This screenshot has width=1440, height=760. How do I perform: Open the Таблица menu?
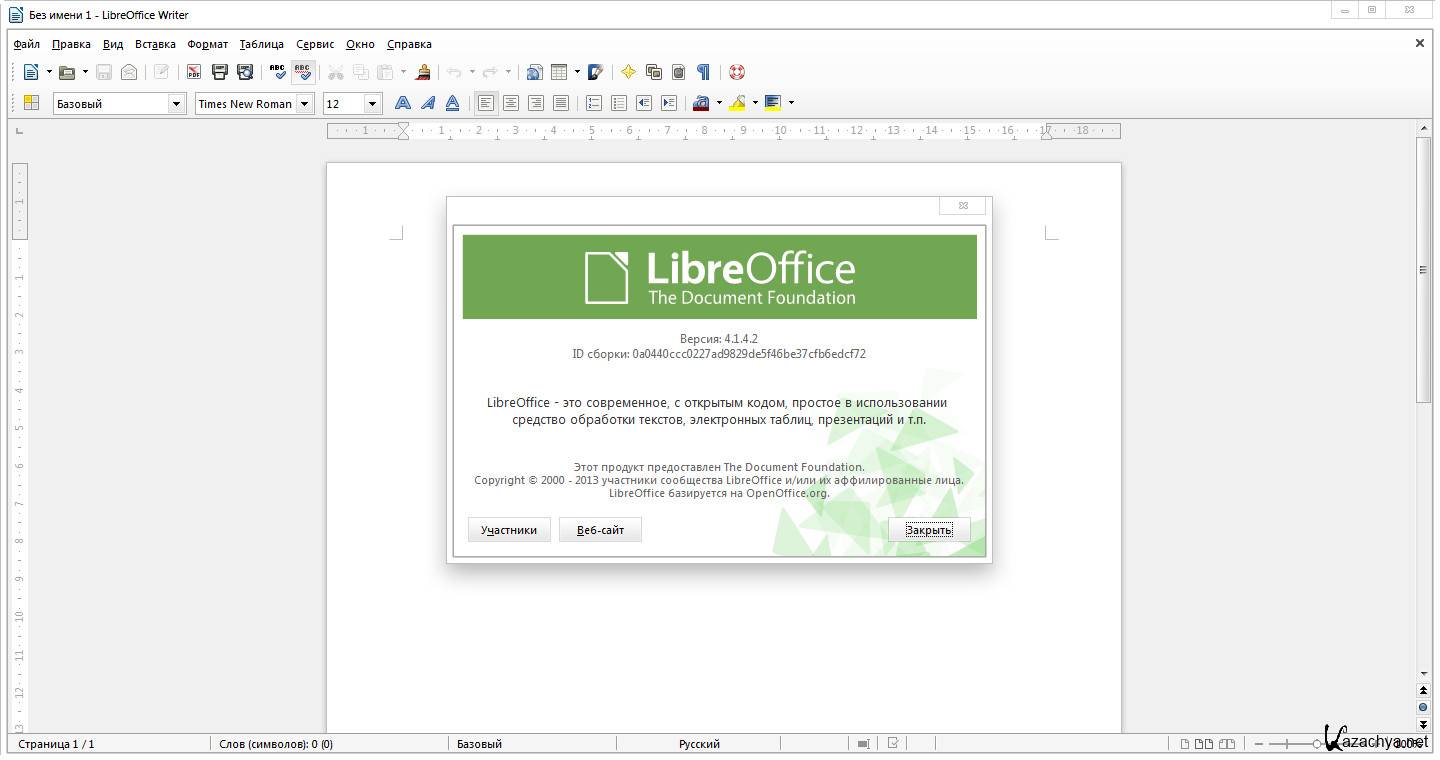(x=262, y=44)
